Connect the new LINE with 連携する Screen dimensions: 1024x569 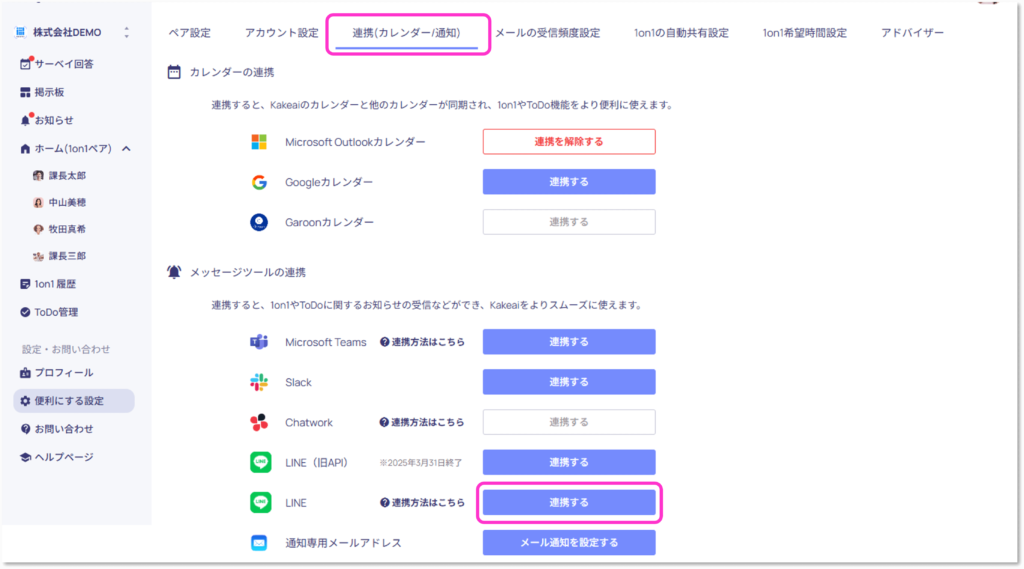[x=569, y=502]
